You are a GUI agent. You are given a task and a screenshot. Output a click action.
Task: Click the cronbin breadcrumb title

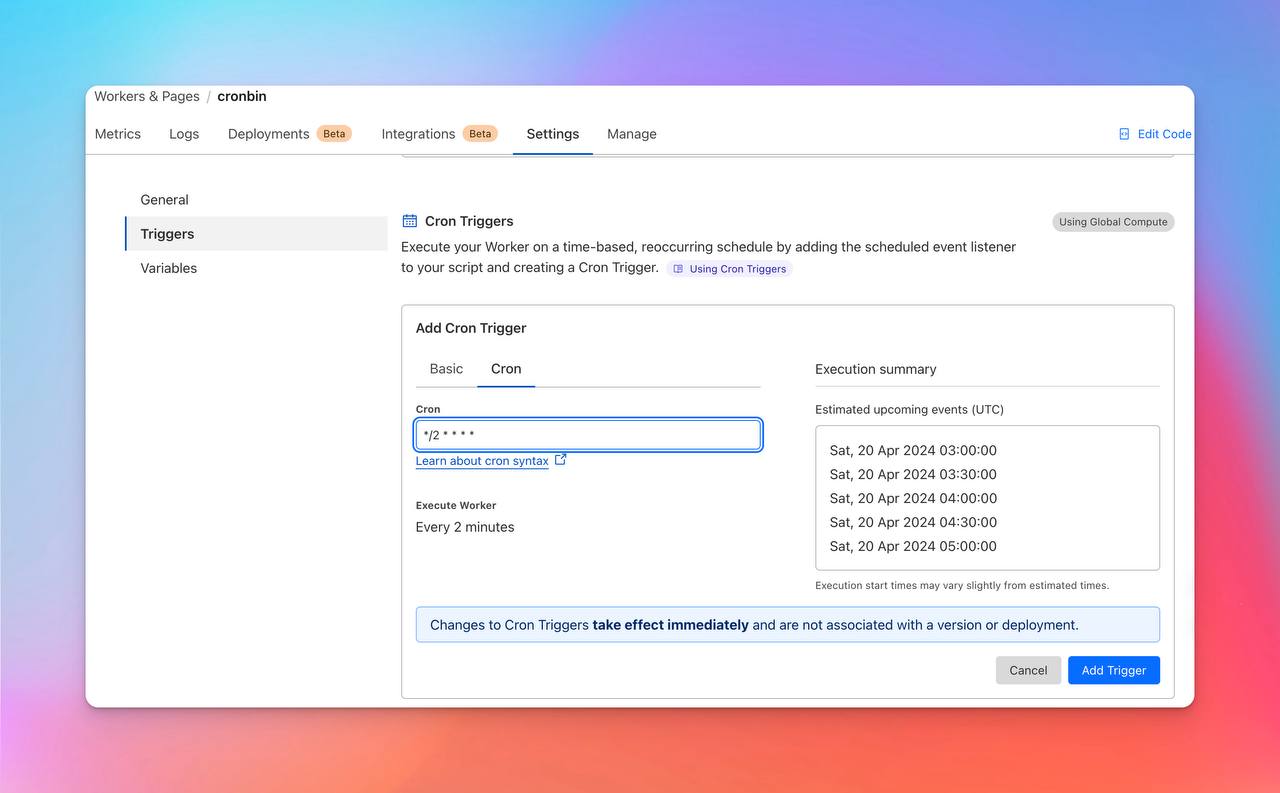(242, 97)
